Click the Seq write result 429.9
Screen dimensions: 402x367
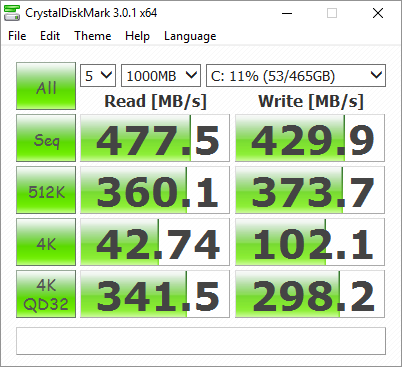click(310, 138)
